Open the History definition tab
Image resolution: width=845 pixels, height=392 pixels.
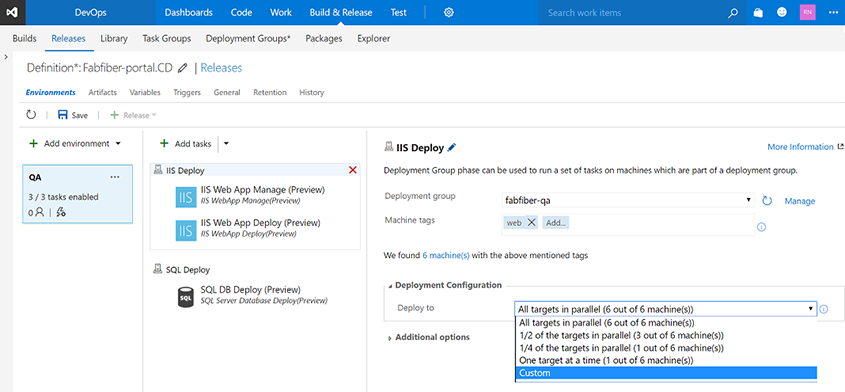pos(311,92)
